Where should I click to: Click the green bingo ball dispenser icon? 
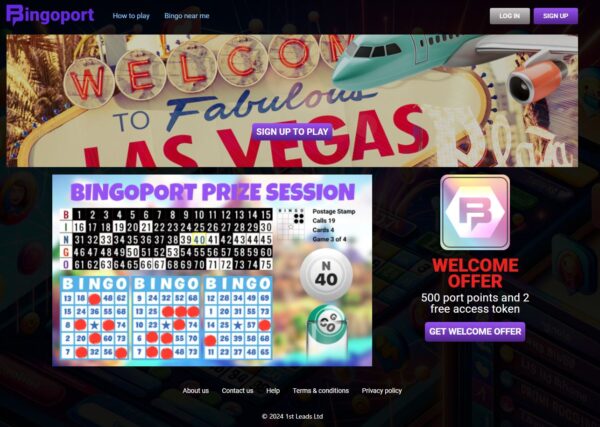(327, 331)
